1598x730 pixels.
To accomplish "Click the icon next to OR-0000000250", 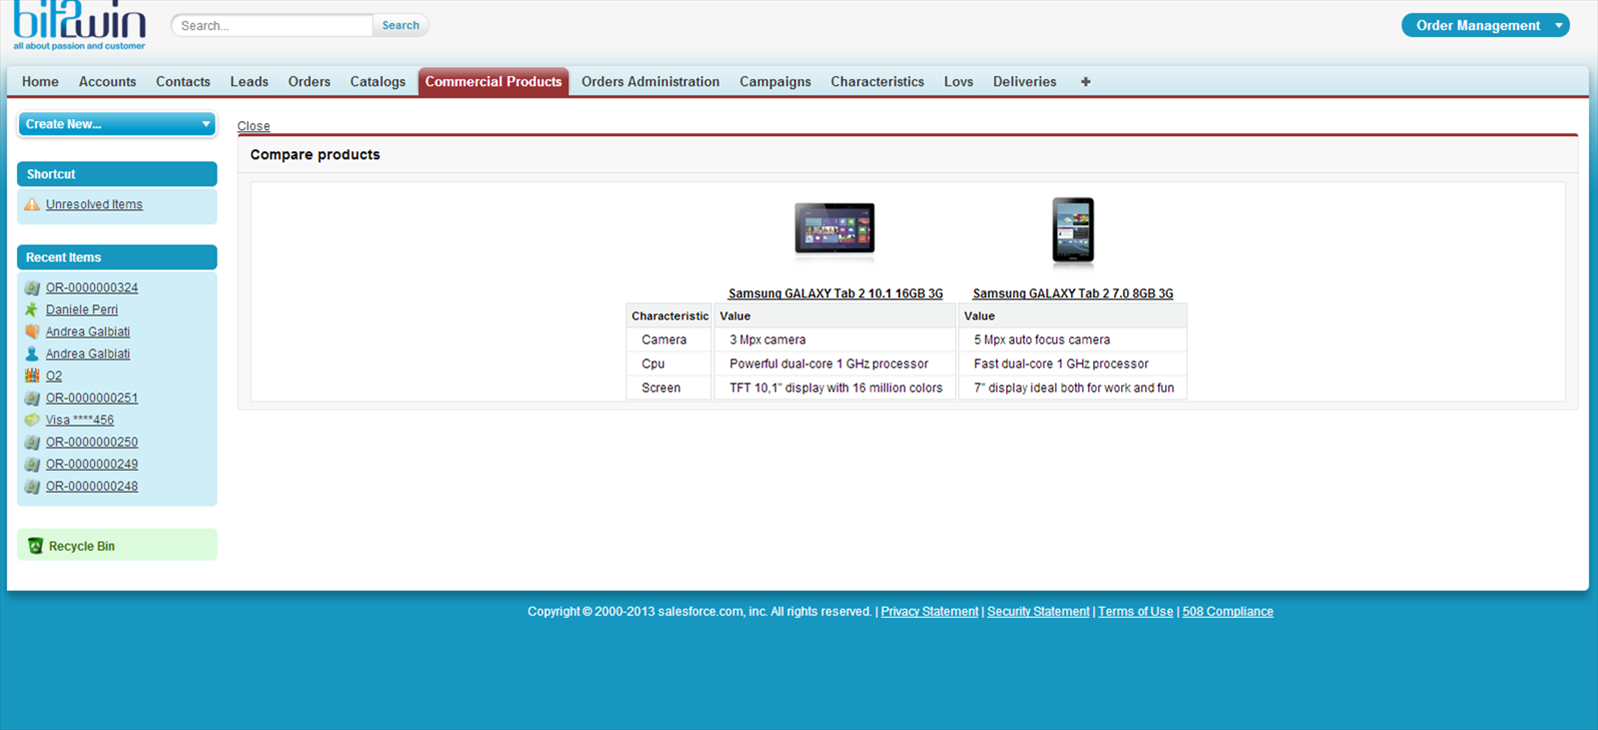I will point(32,442).
